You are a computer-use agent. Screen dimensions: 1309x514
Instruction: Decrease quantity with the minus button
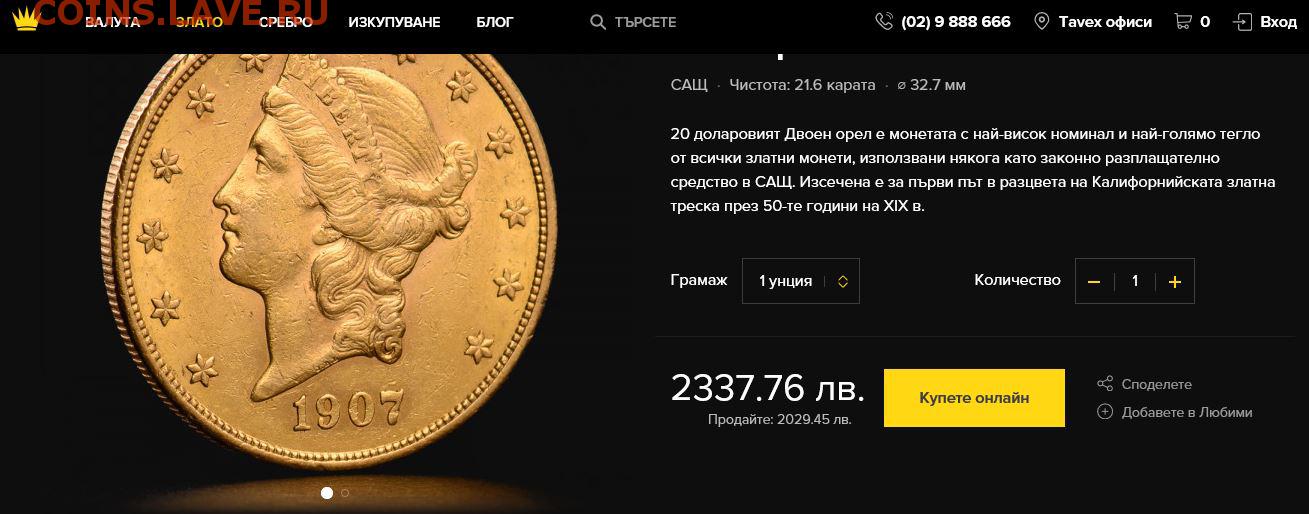click(x=1094, y=282)
